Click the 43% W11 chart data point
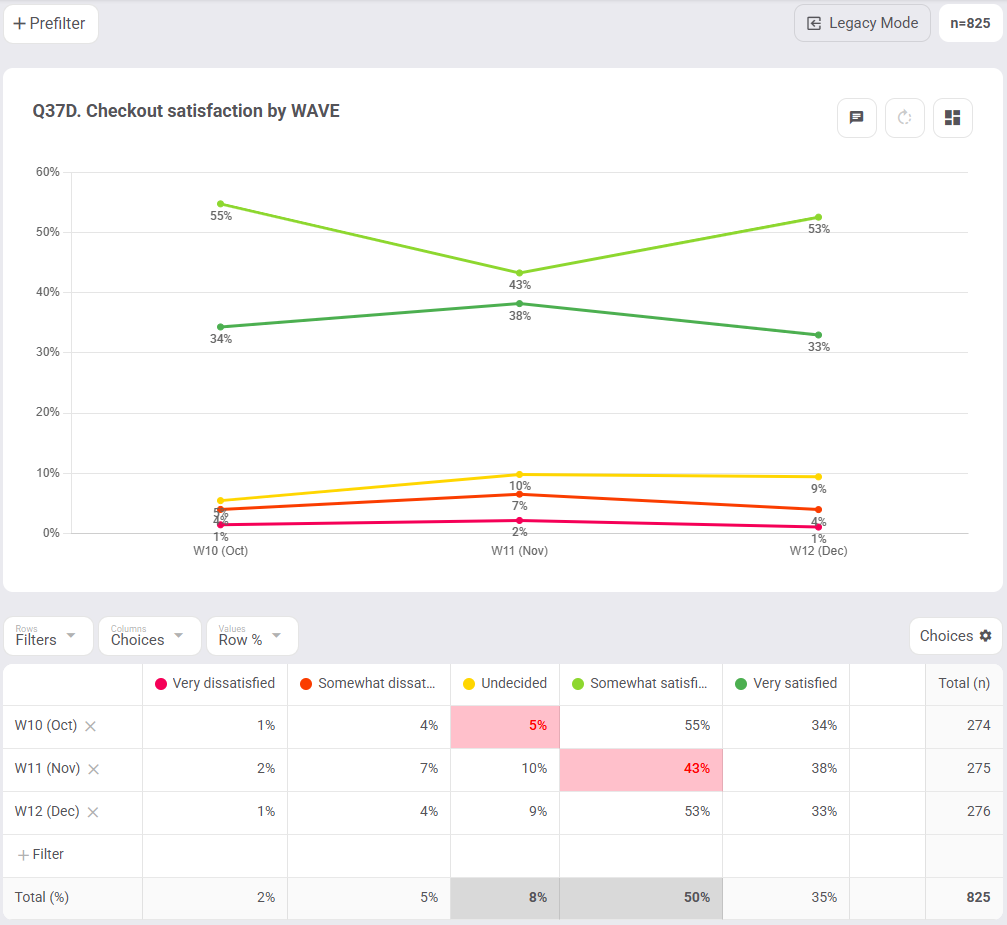The width and height of the screenshot is (1007, 925). pyautogui.click(x=520, y=273)
